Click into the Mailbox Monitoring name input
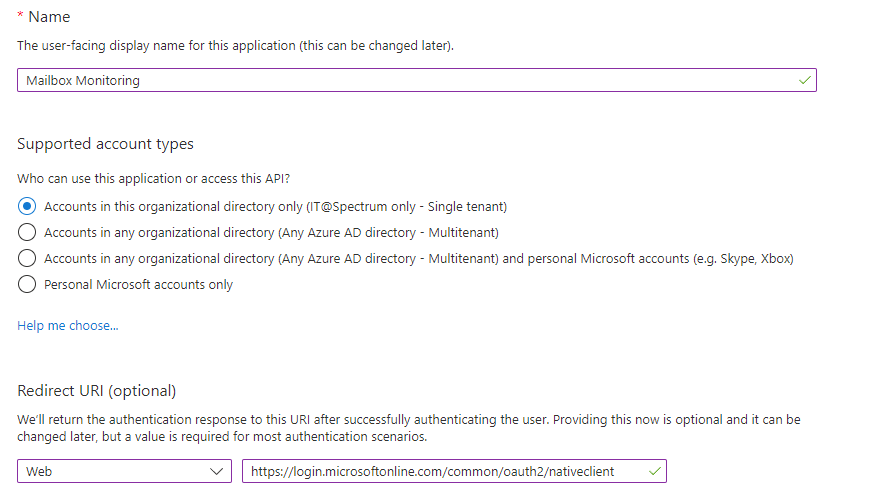The width and height of the screenshot is (886, 503). 417,80
